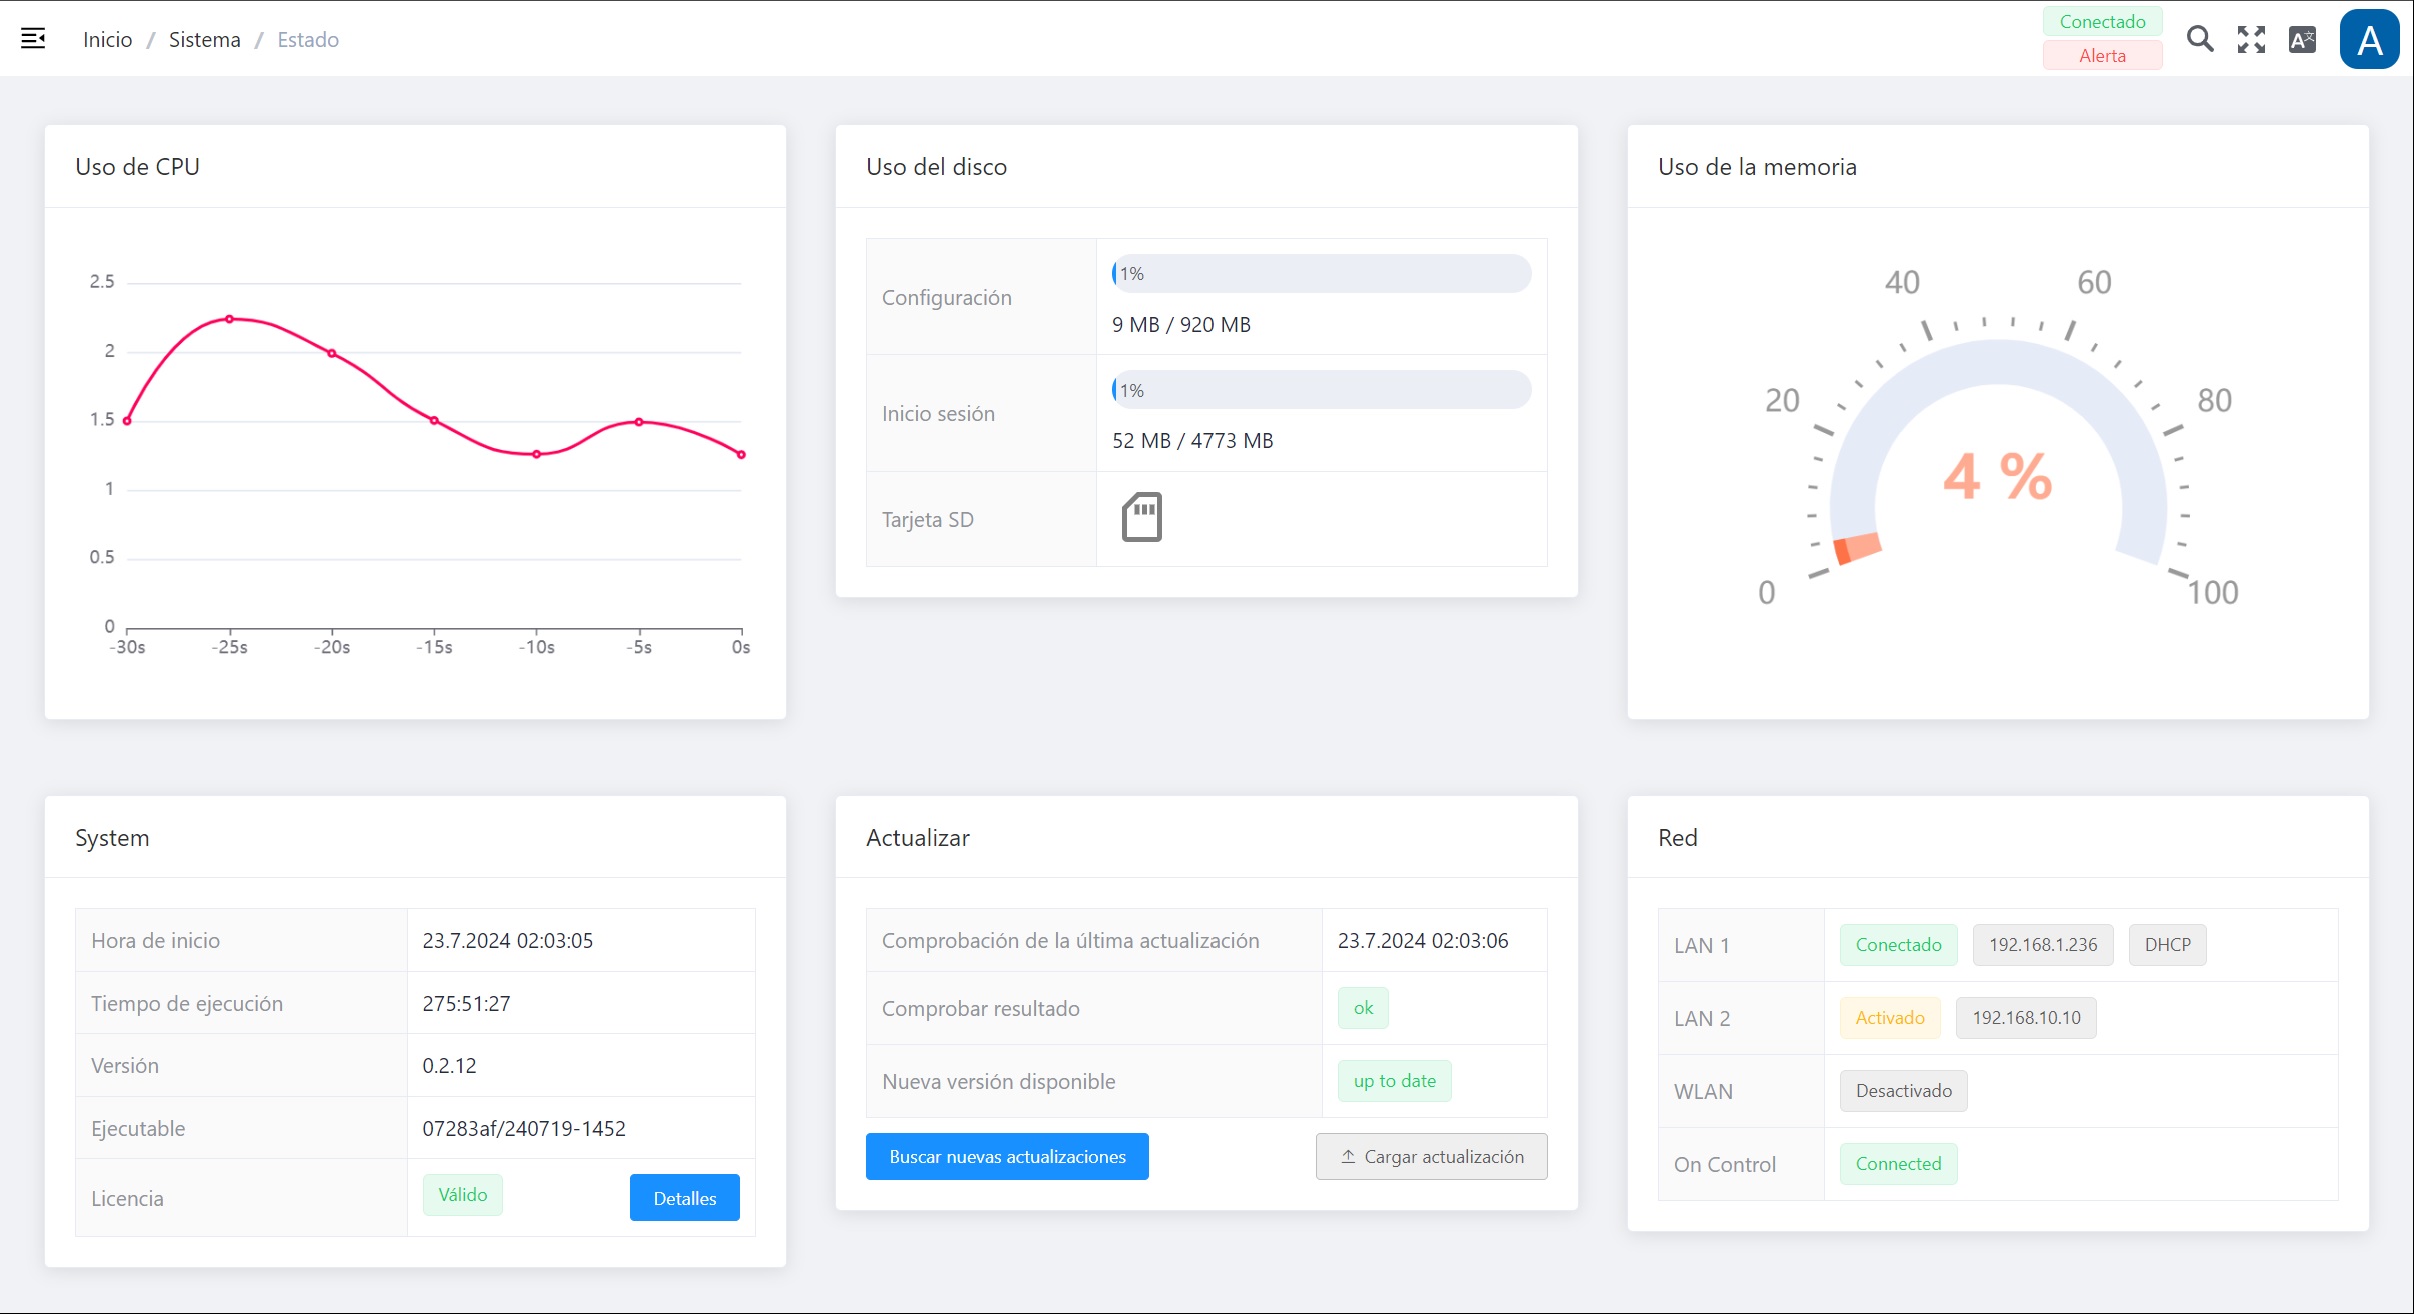This screenshot has height=1314, width=2414.
Task: Click the Conectado status badge in header
Action: 2102,22
